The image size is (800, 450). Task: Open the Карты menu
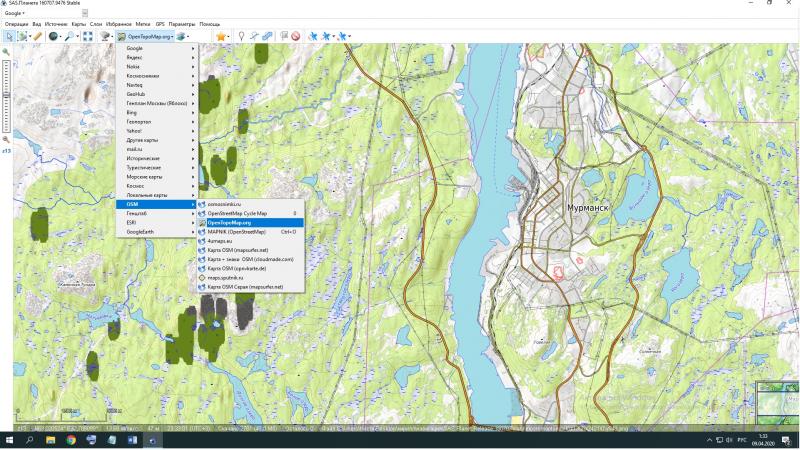(79, 24)
